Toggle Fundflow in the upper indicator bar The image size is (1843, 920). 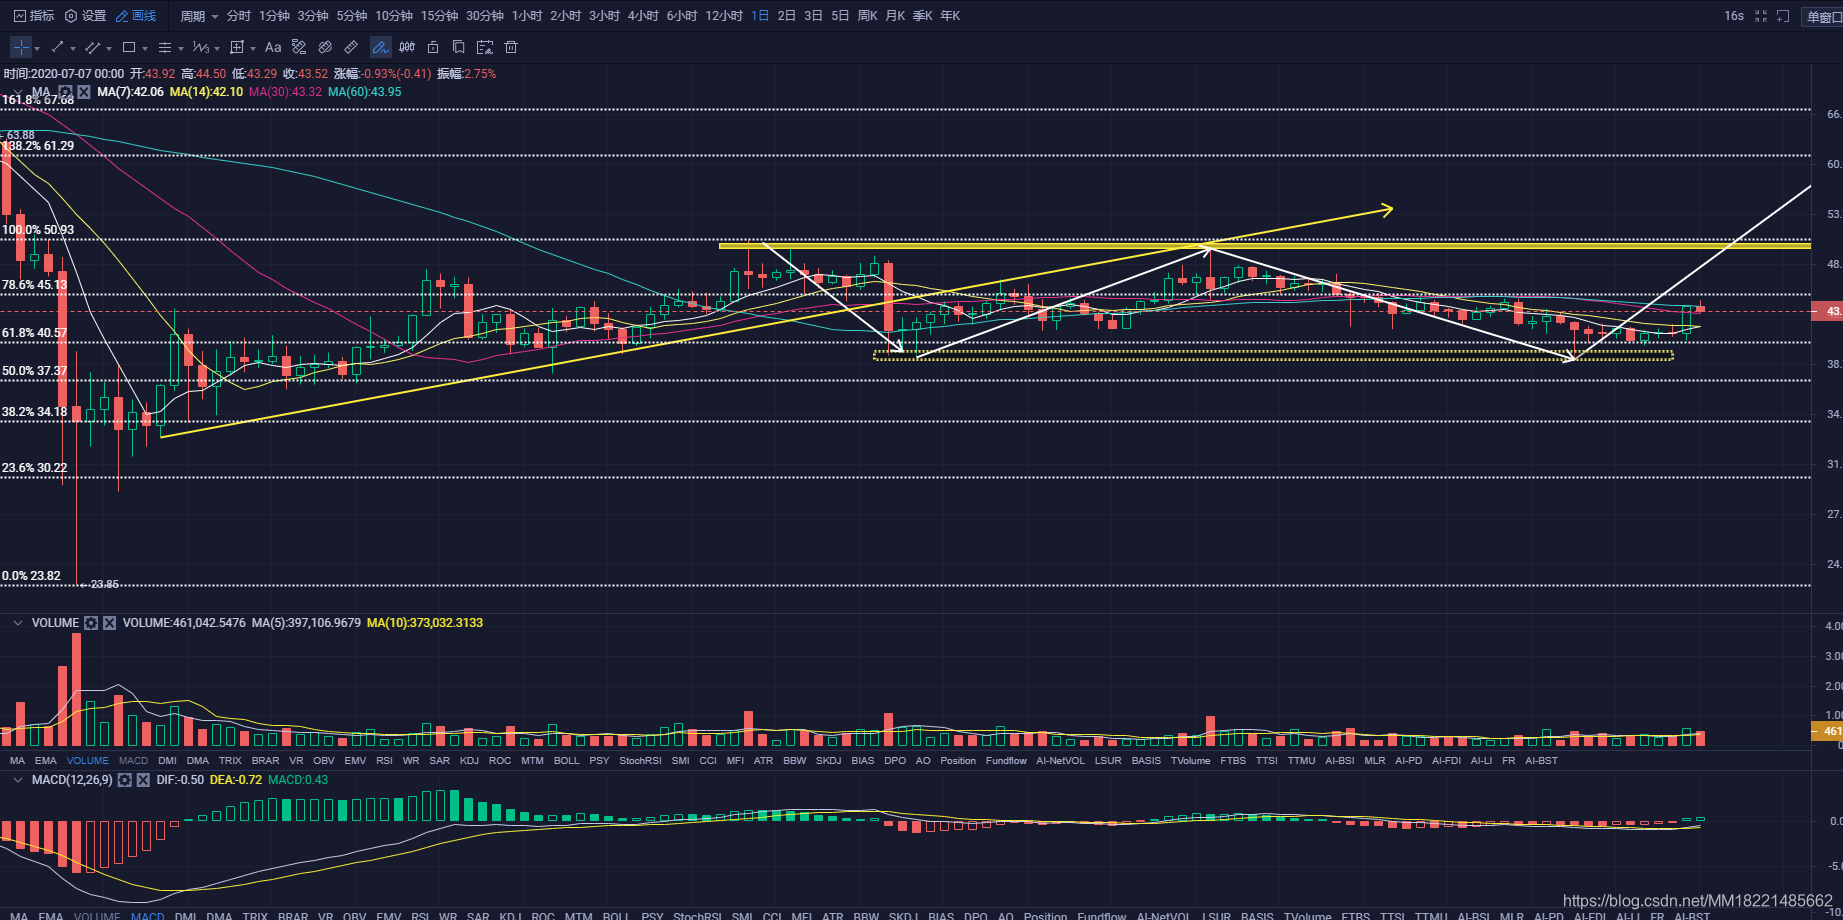(x=1006, y=761)
